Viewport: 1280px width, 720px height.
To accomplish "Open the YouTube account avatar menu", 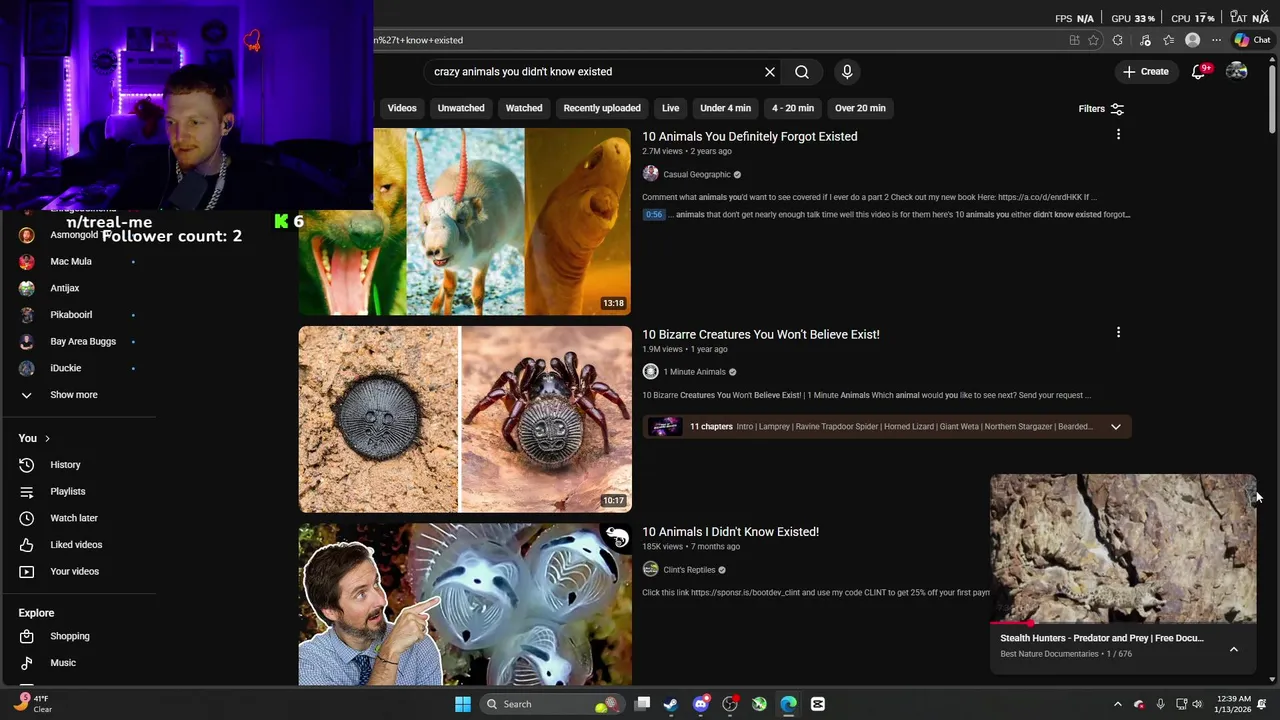I will (x=1237, y=72).
